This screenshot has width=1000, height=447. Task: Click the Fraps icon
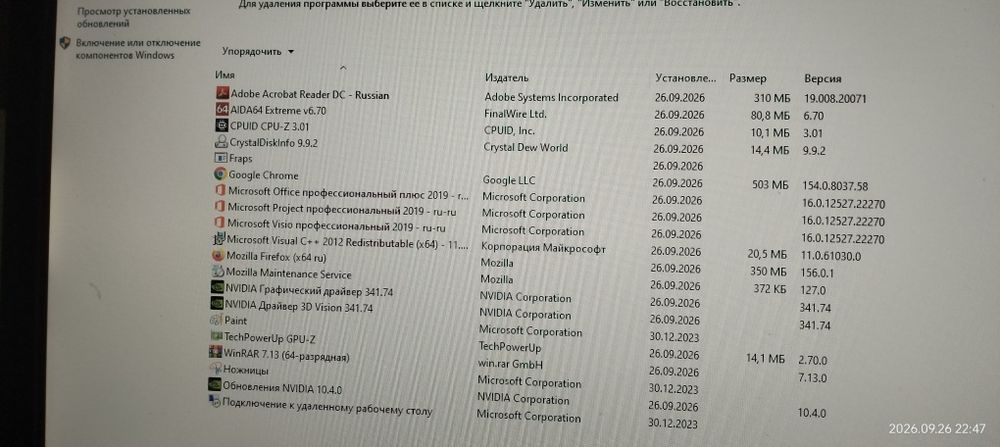(x=221, y=158)
